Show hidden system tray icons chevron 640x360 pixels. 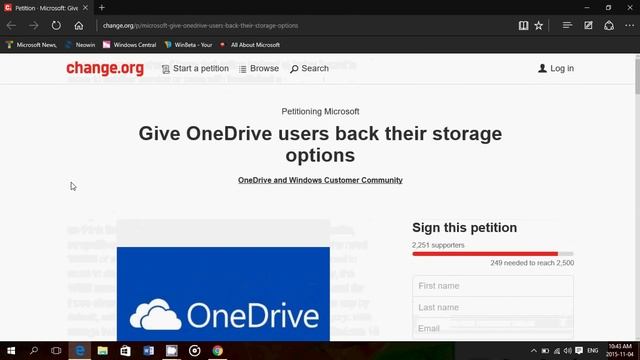[x=533, y=351]
